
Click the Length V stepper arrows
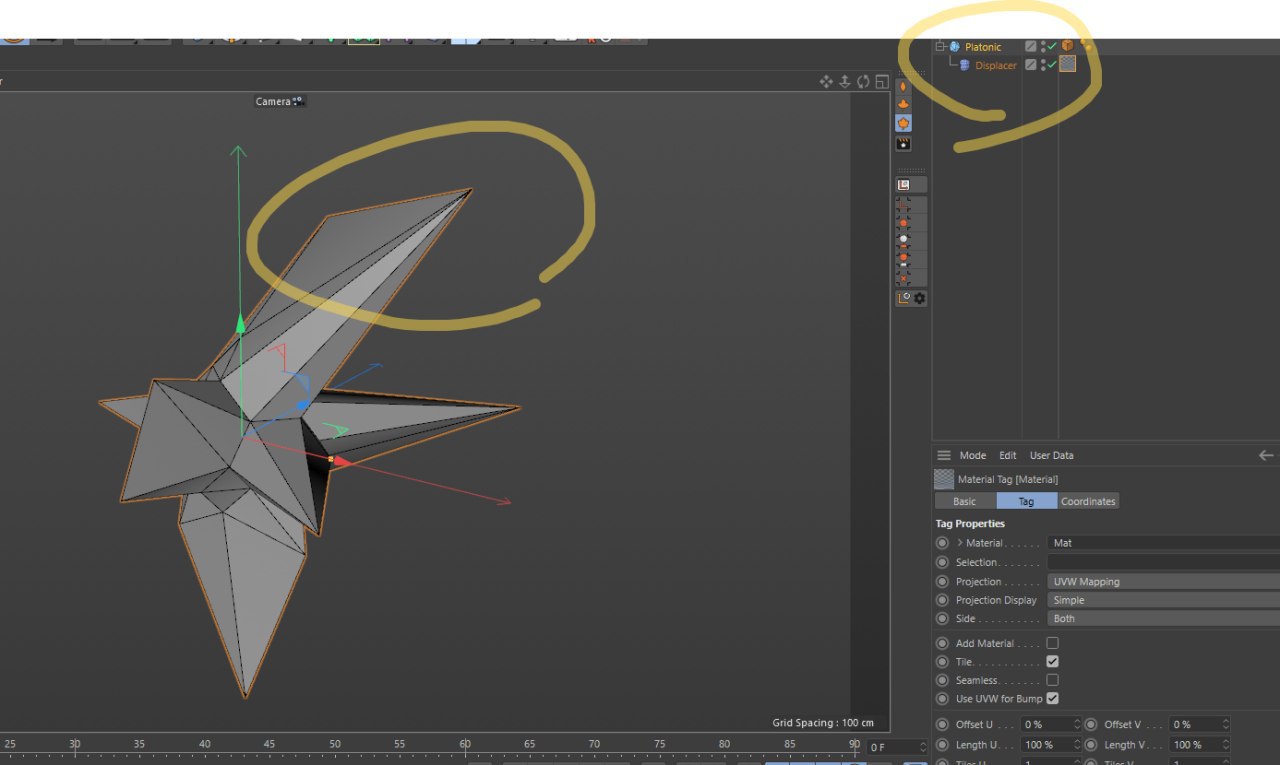tap(1226, 745)
